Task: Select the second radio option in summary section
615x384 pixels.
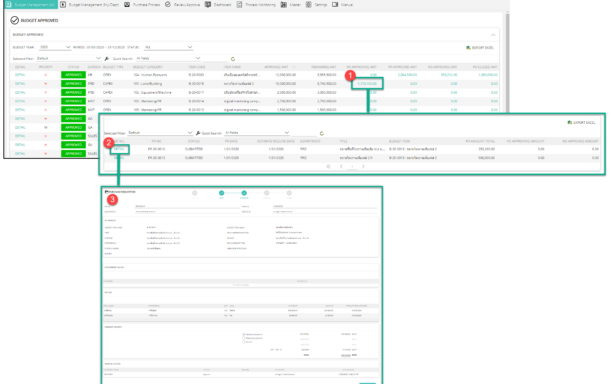Action: pyautogui.click(x=244, y=338)
